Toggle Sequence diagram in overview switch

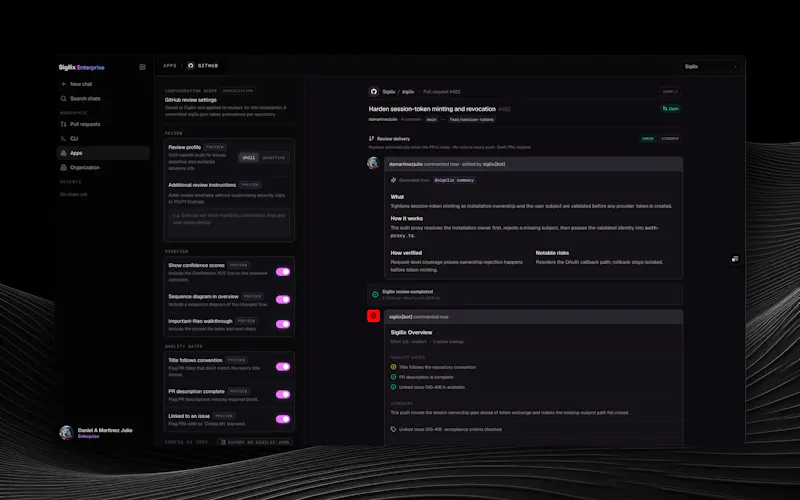click(x=283, y=299)
